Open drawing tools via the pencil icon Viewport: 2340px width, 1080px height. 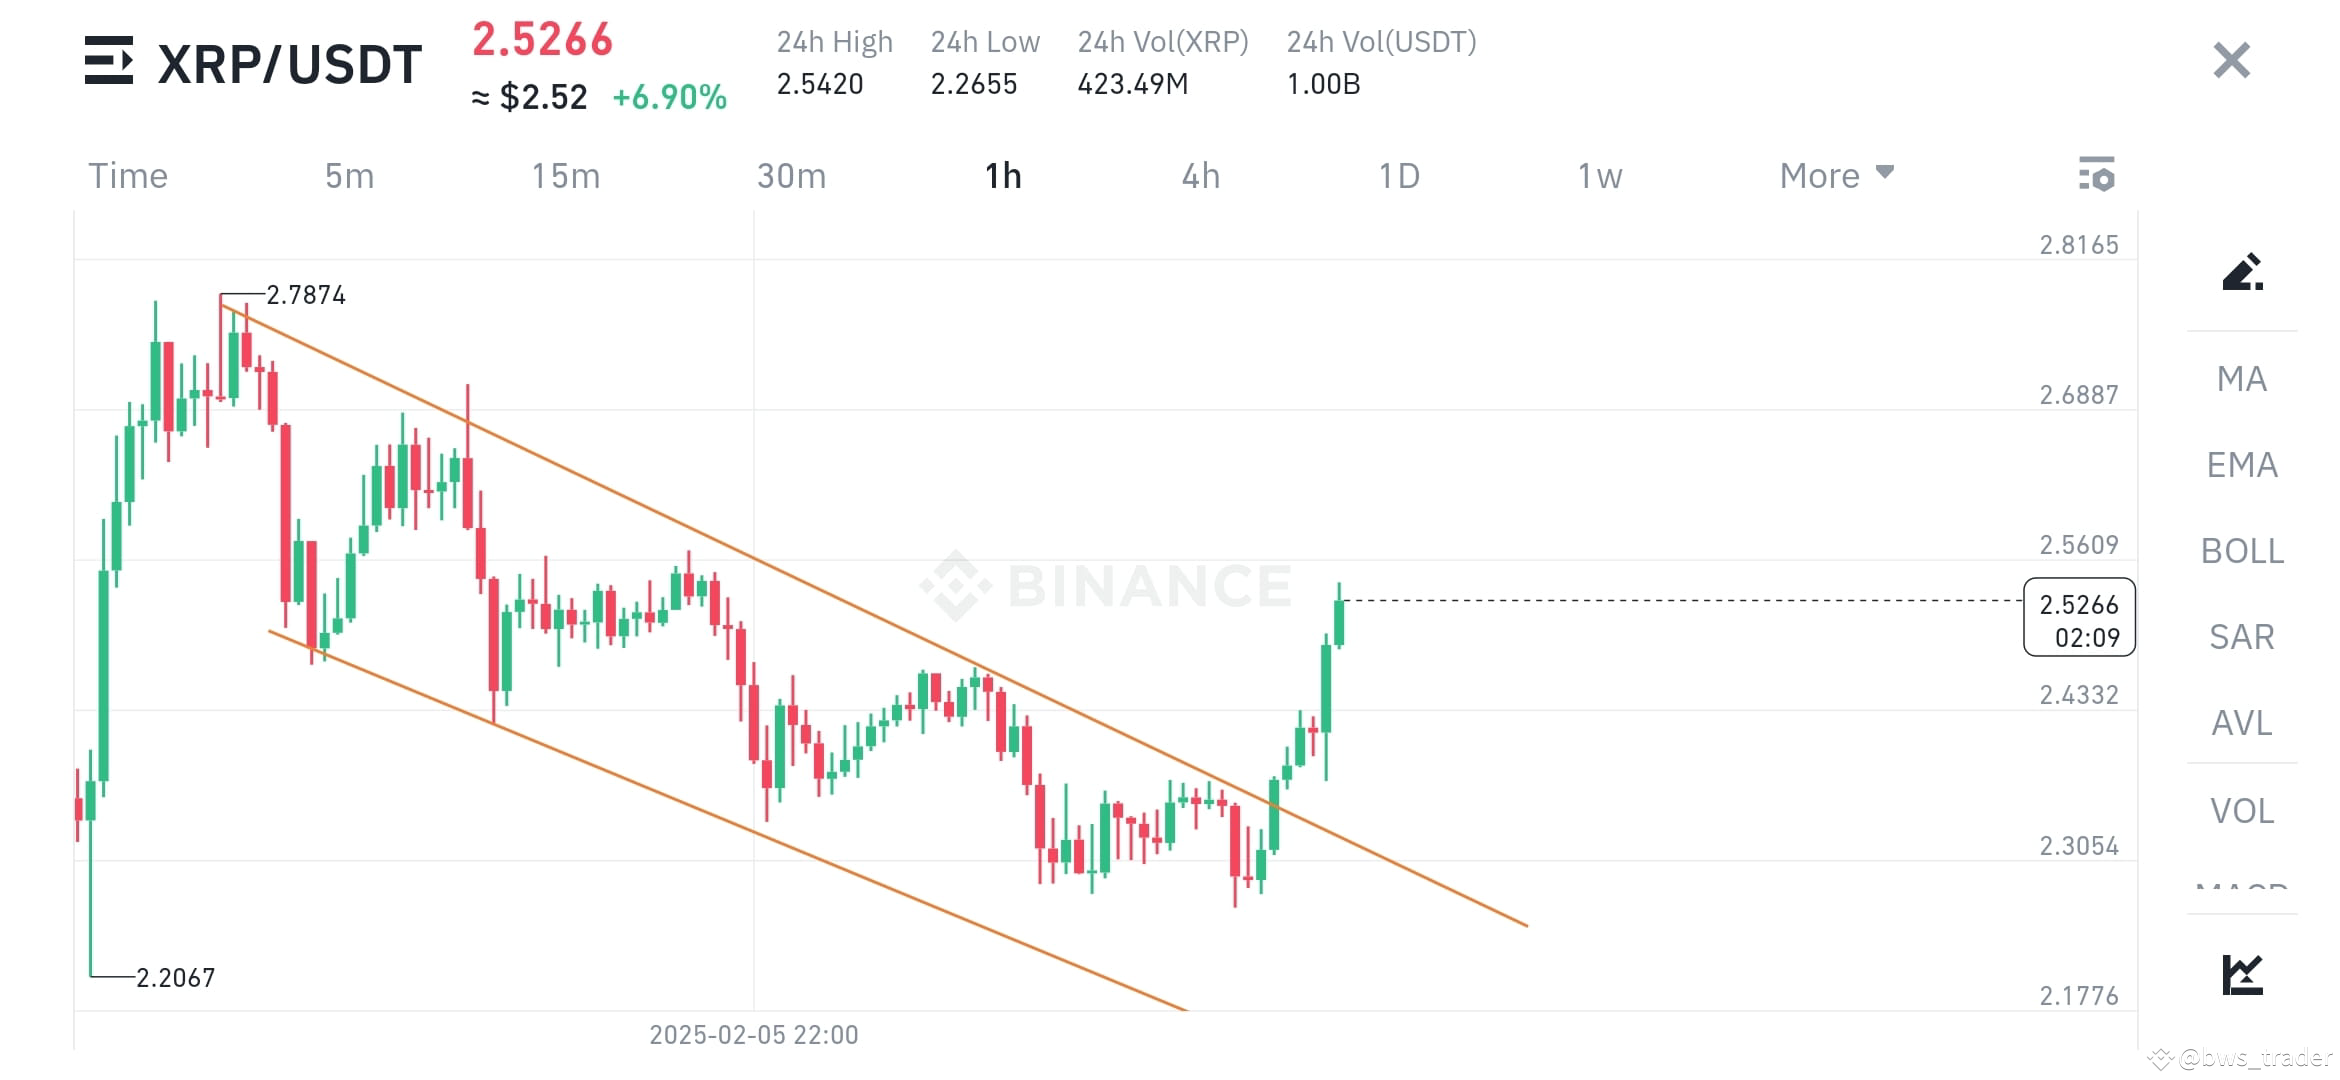[x=2245, y=273]
